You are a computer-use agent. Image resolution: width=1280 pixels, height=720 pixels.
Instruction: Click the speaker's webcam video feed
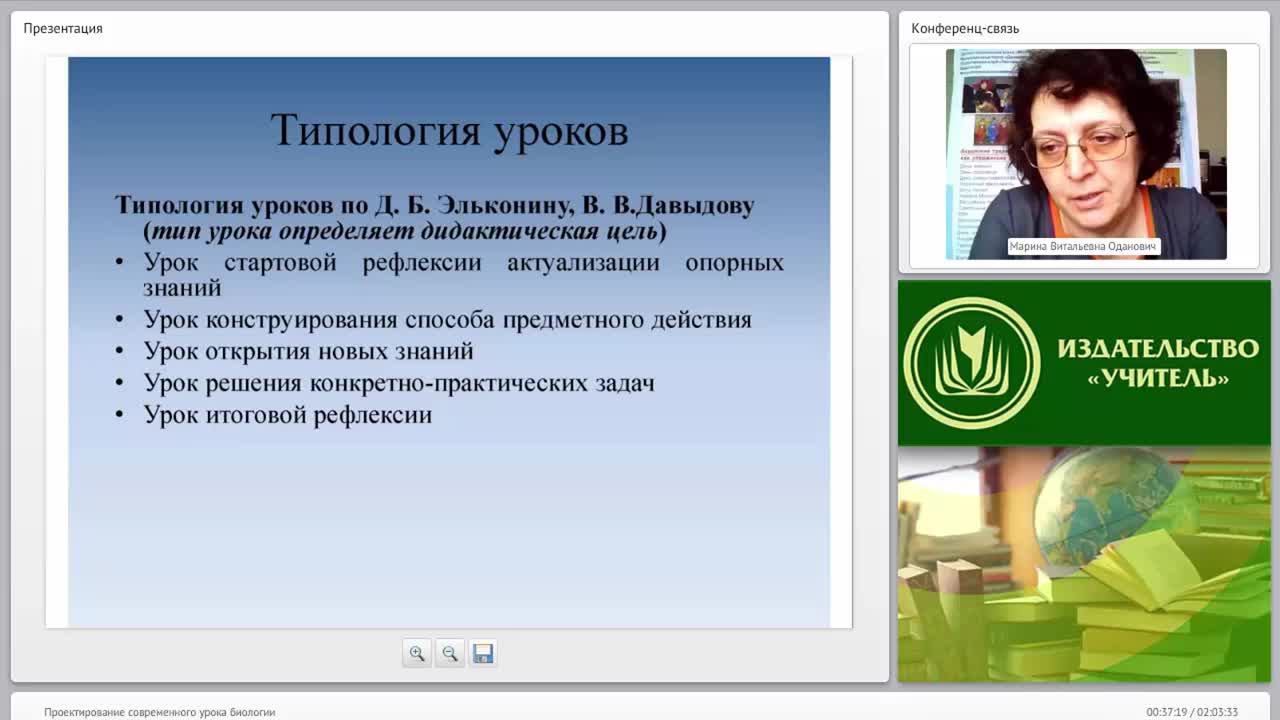(1085, 154)
